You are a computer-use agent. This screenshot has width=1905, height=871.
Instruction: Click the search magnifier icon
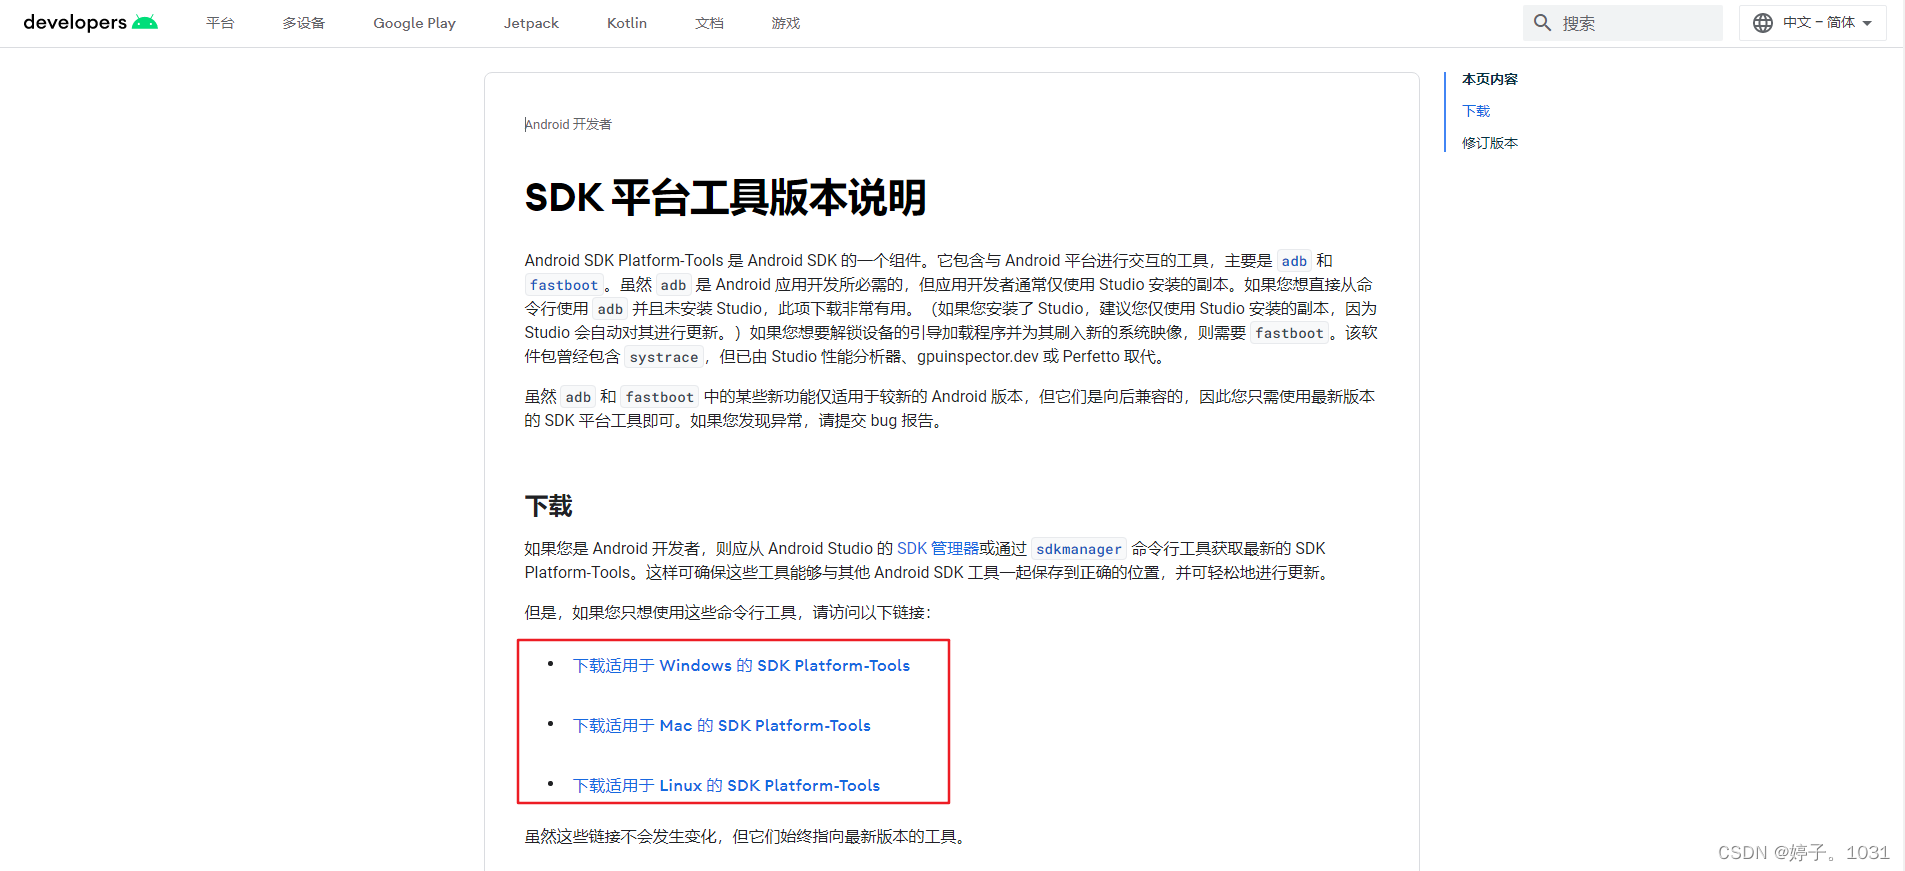coord(1543,23)
